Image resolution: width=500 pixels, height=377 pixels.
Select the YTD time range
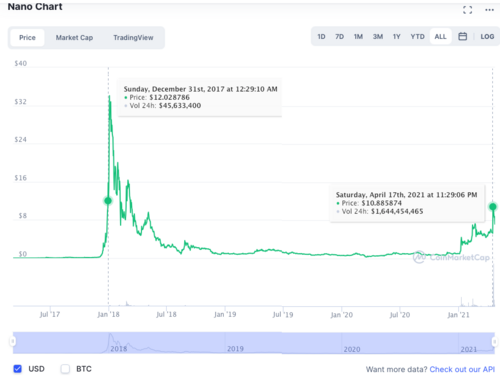417,37
